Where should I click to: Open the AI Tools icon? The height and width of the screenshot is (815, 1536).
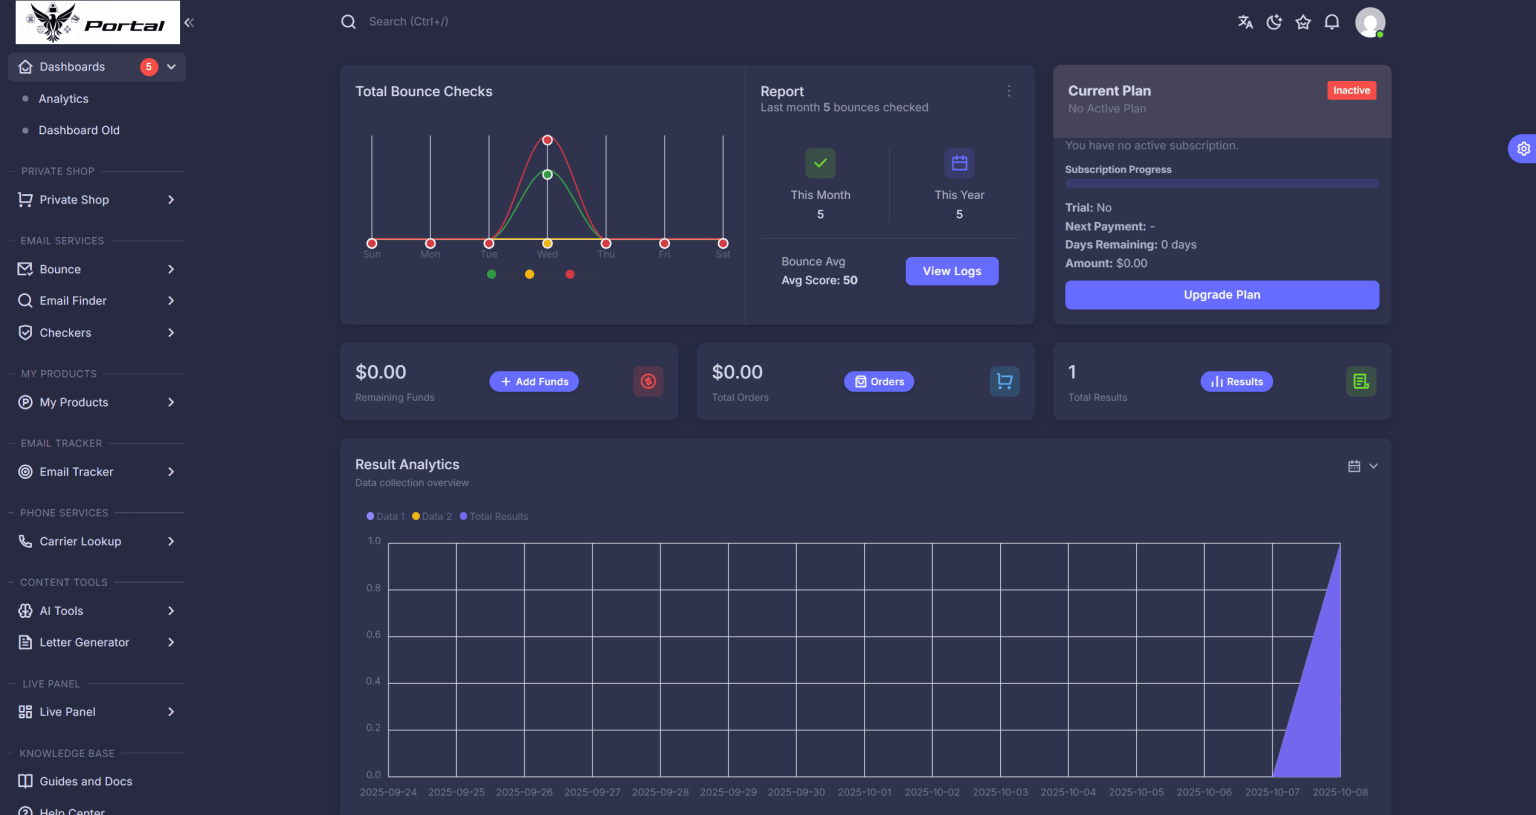click(23, 610)
